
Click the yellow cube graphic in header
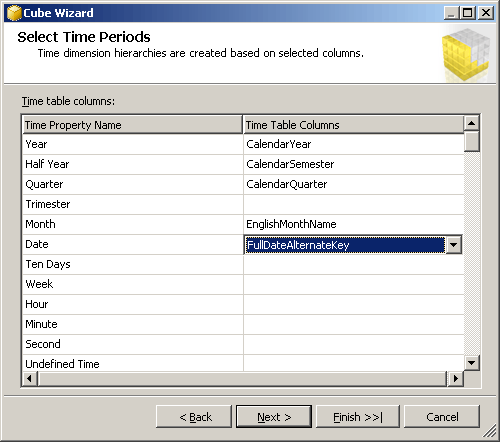pyautogui.click(x=467, y=54)
